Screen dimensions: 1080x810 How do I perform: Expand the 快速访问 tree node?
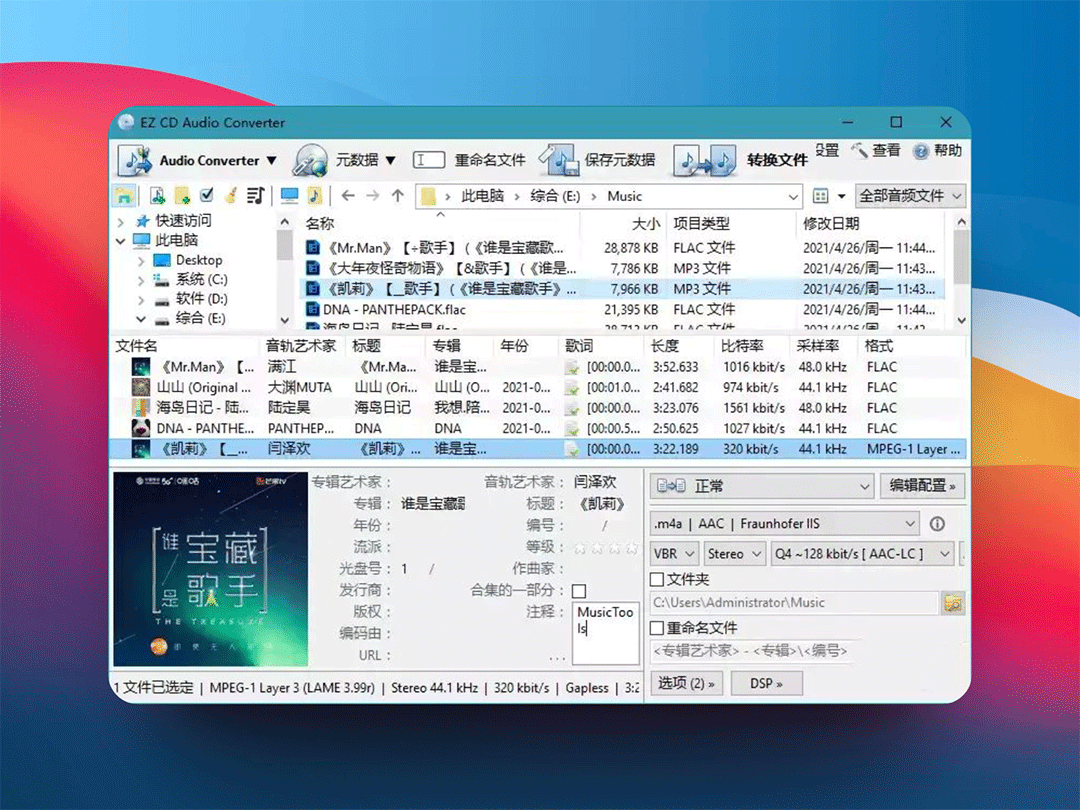pyautogui.click(x=121, y=222)
